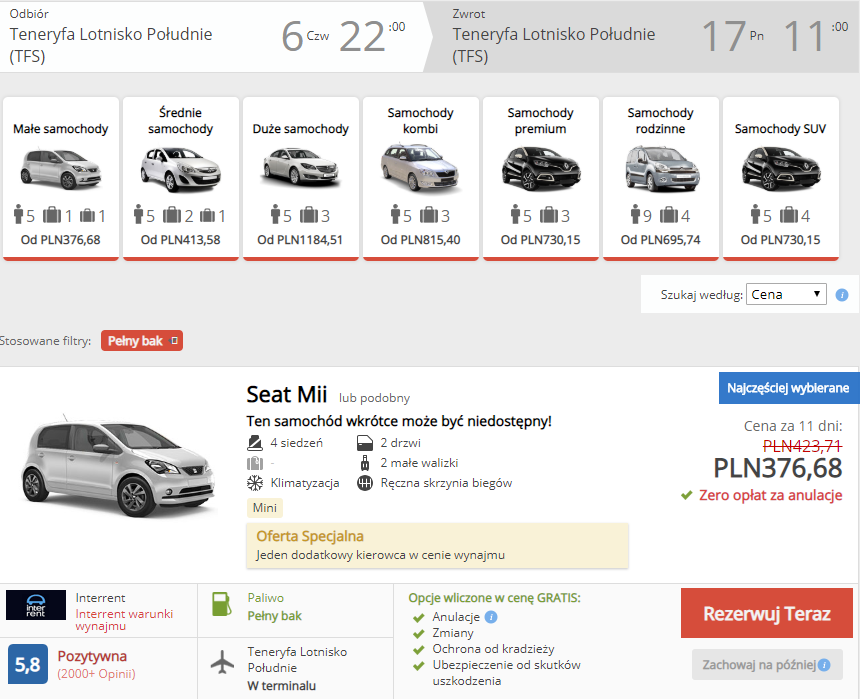Viewport: 860px width, 699px height.
Task: Open the Szukaj według Cena dropdown
Action: click(786, 295)
